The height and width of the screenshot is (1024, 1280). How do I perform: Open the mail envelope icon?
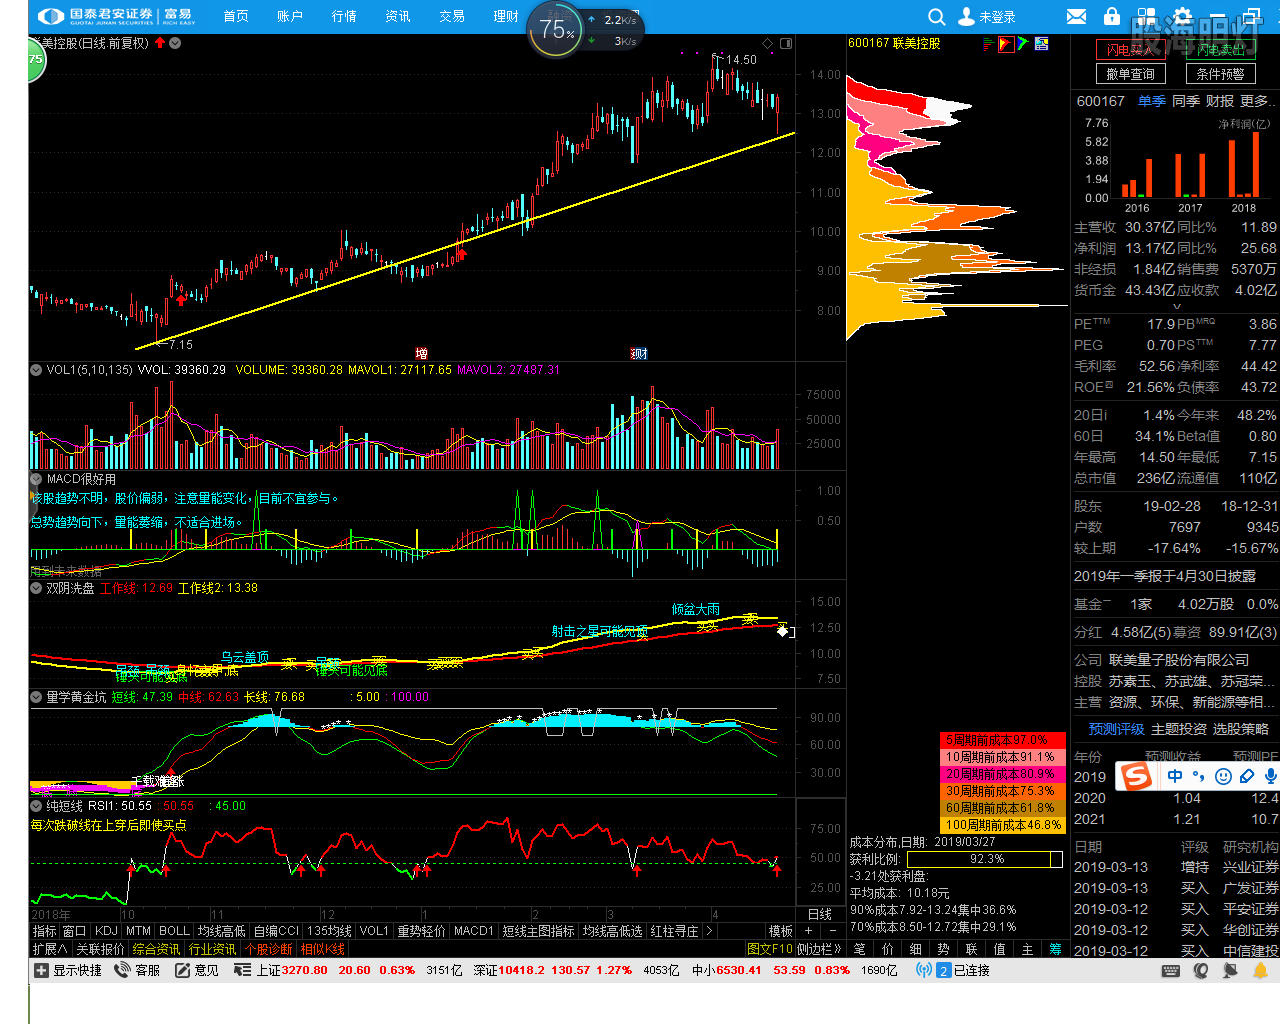coord(1076,17)
